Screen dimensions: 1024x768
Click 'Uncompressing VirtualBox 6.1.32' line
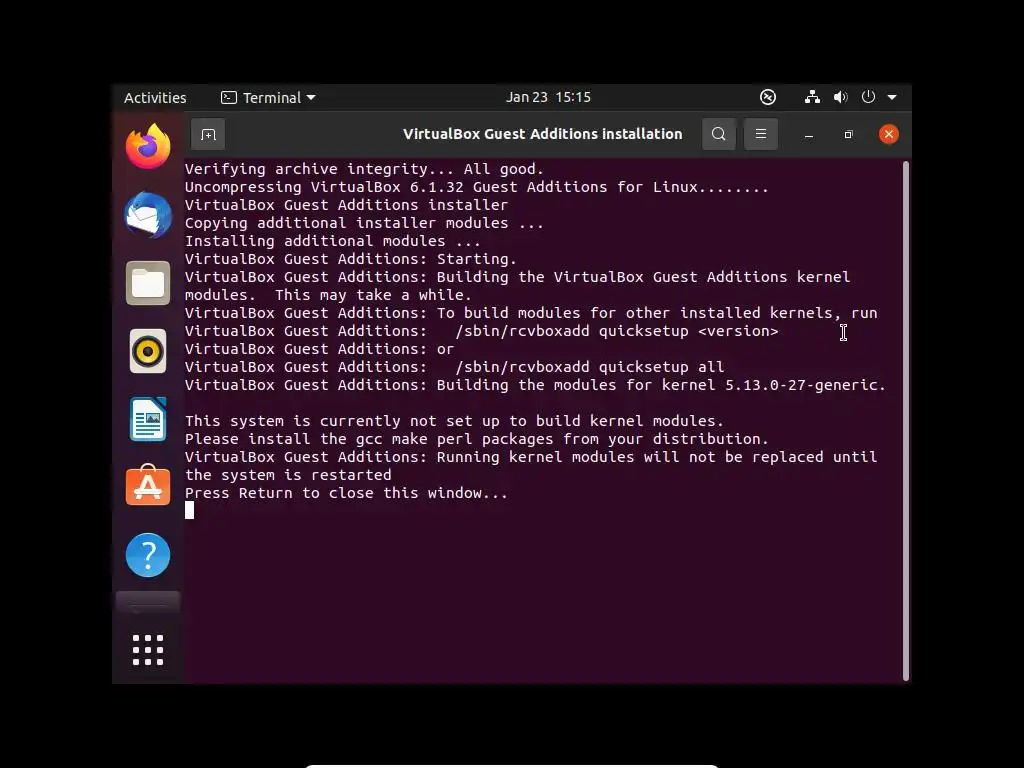pos(477,187)
